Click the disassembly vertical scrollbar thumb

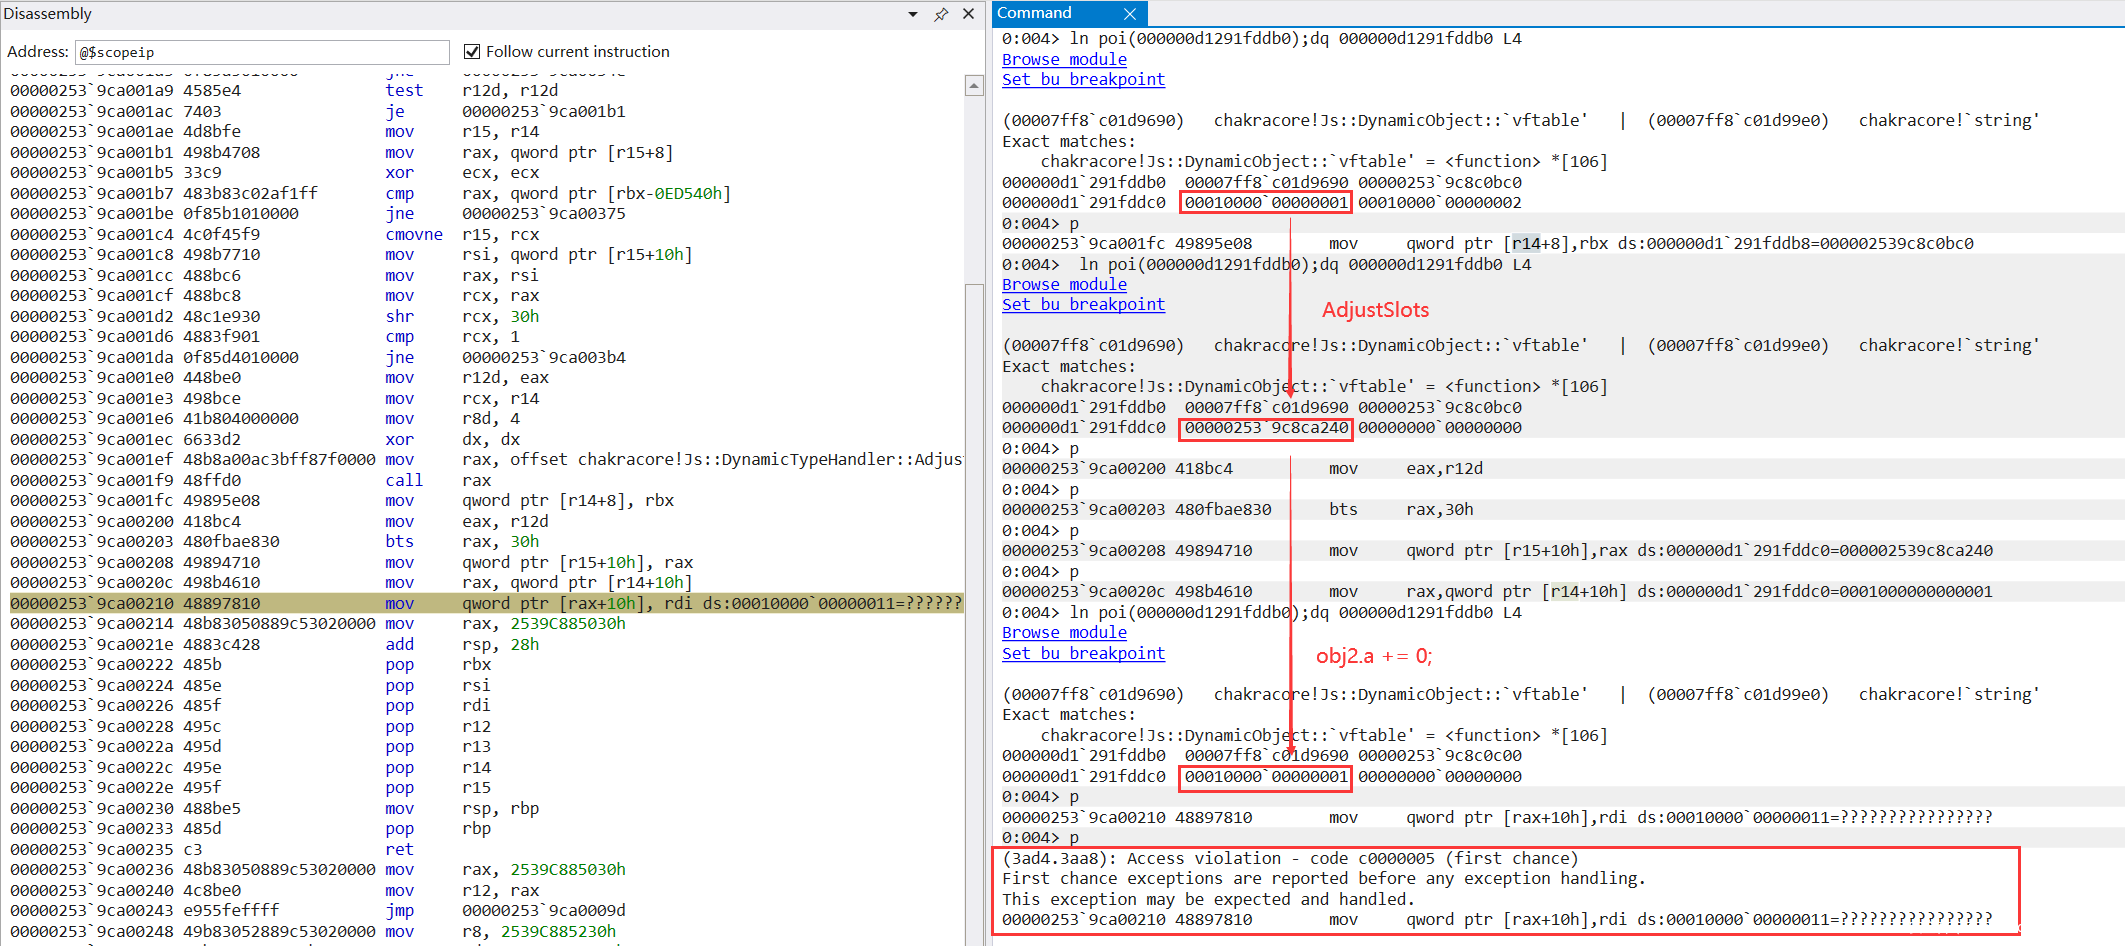click(974, 600)
